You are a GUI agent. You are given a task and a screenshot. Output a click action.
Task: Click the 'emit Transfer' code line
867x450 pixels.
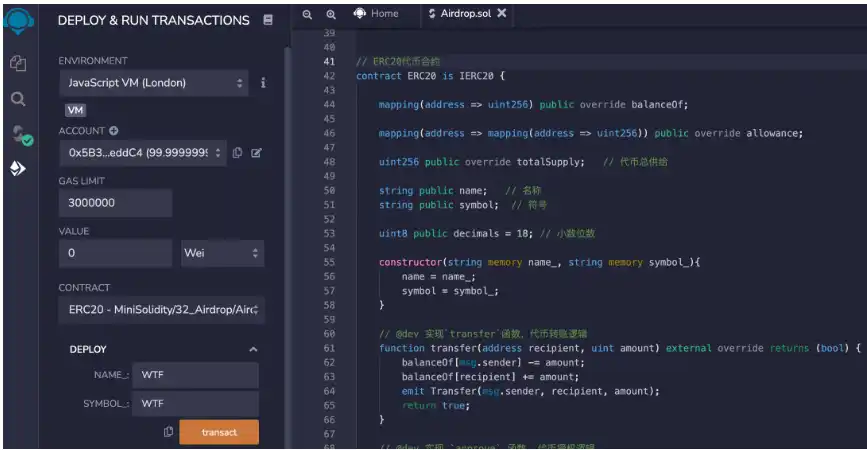point(531,391)
